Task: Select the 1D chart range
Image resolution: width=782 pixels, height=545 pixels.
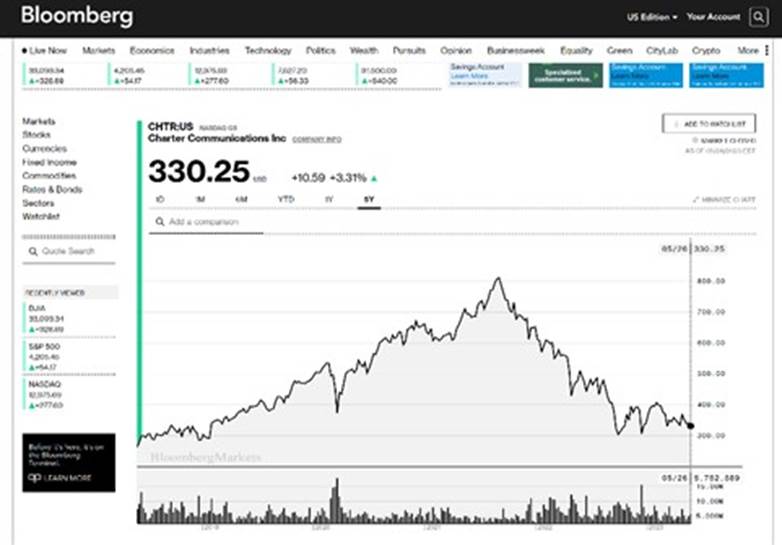Action: pyautogui.click(x=160, y=200)
